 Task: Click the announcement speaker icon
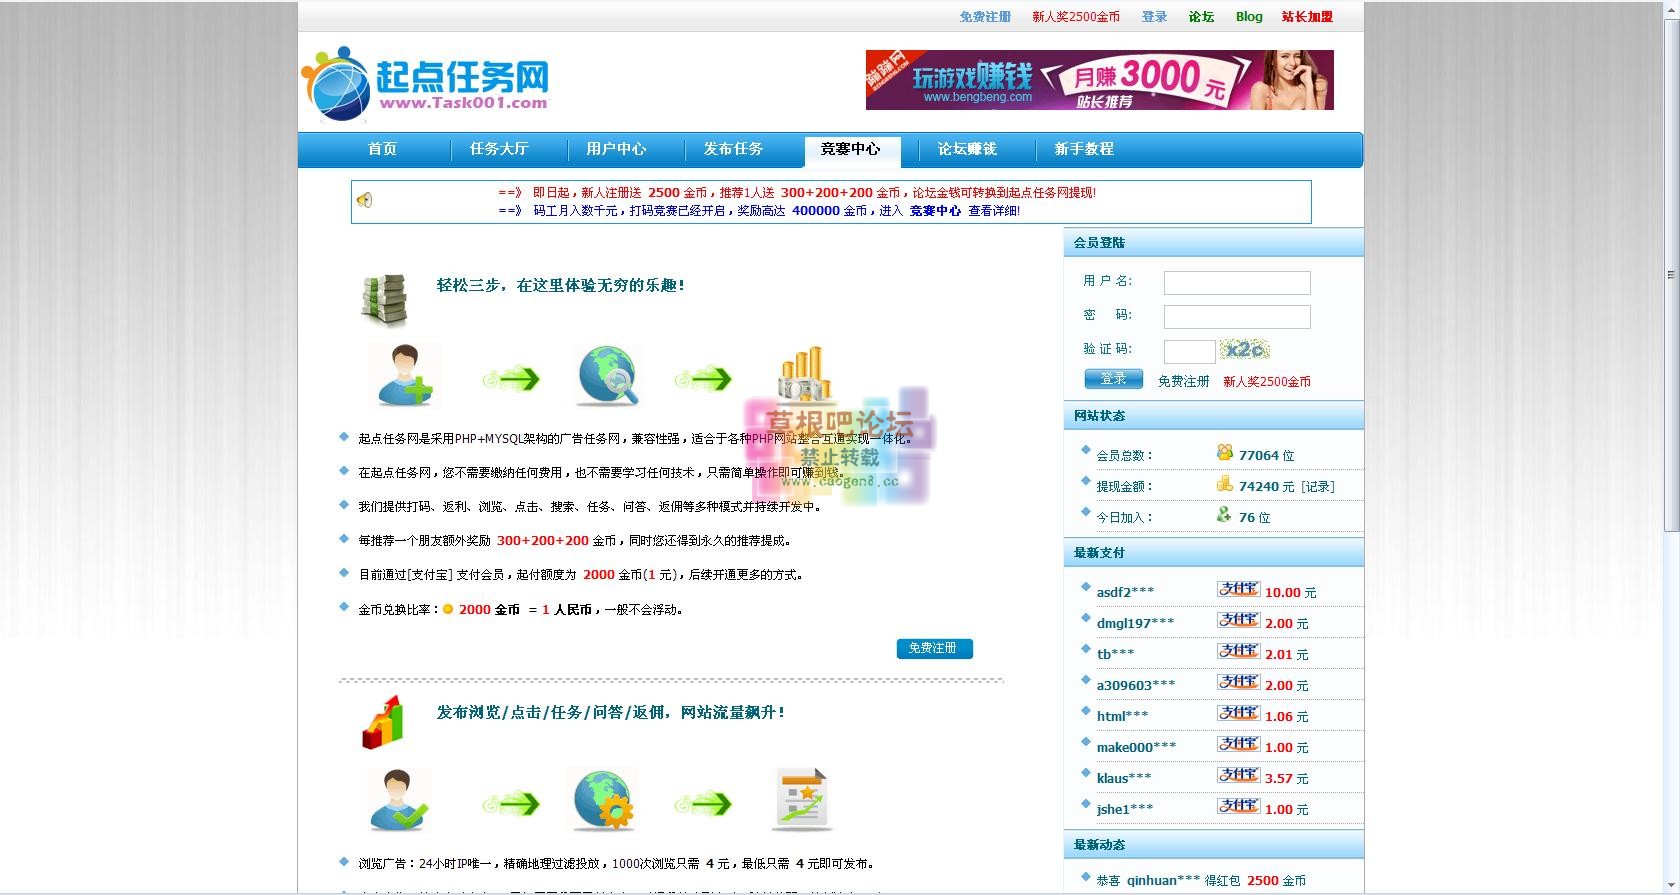pyautogui.click(x=365, y=200)
